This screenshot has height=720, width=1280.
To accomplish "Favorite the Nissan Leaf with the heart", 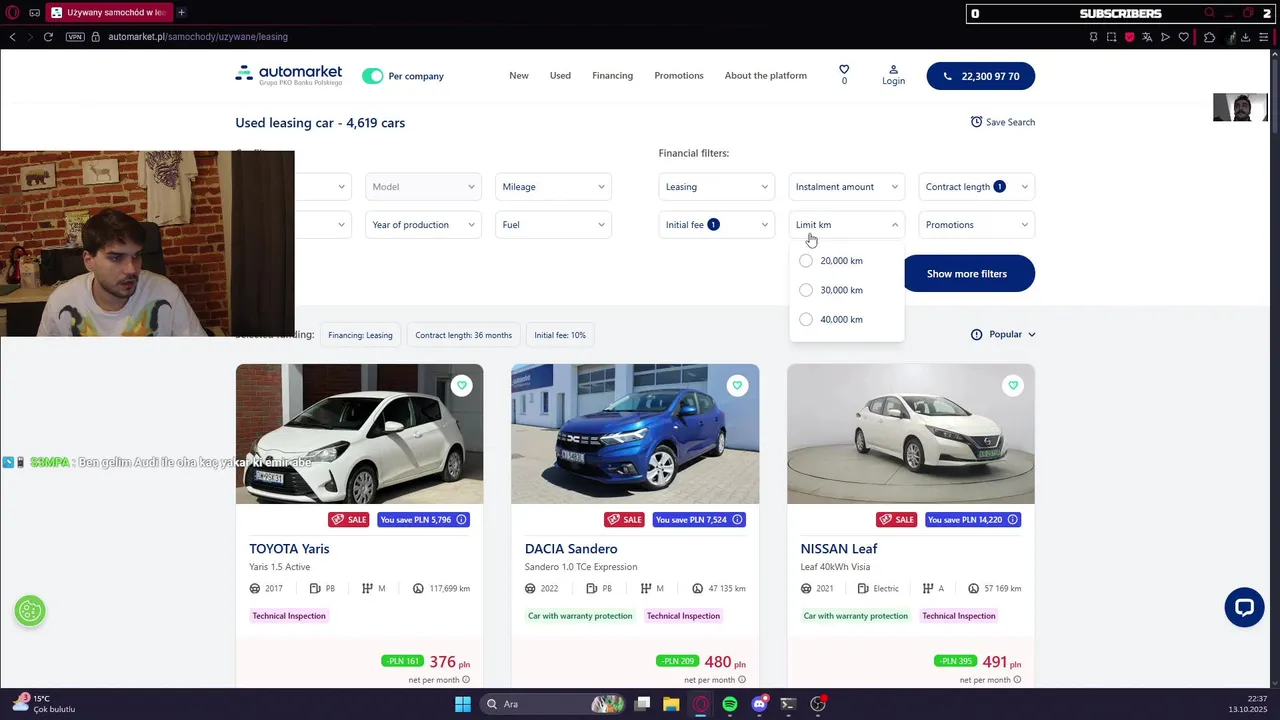I will coord(1013,385).
